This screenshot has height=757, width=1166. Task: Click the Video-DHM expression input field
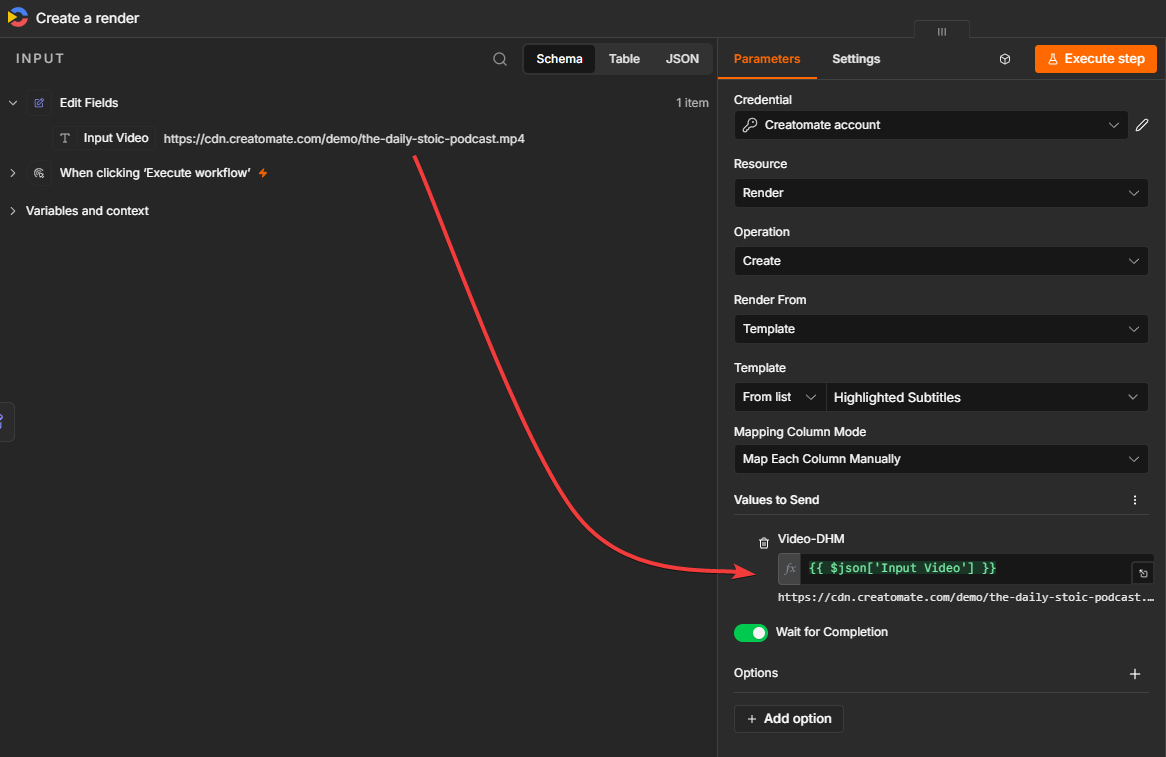[x=966, y=568]
